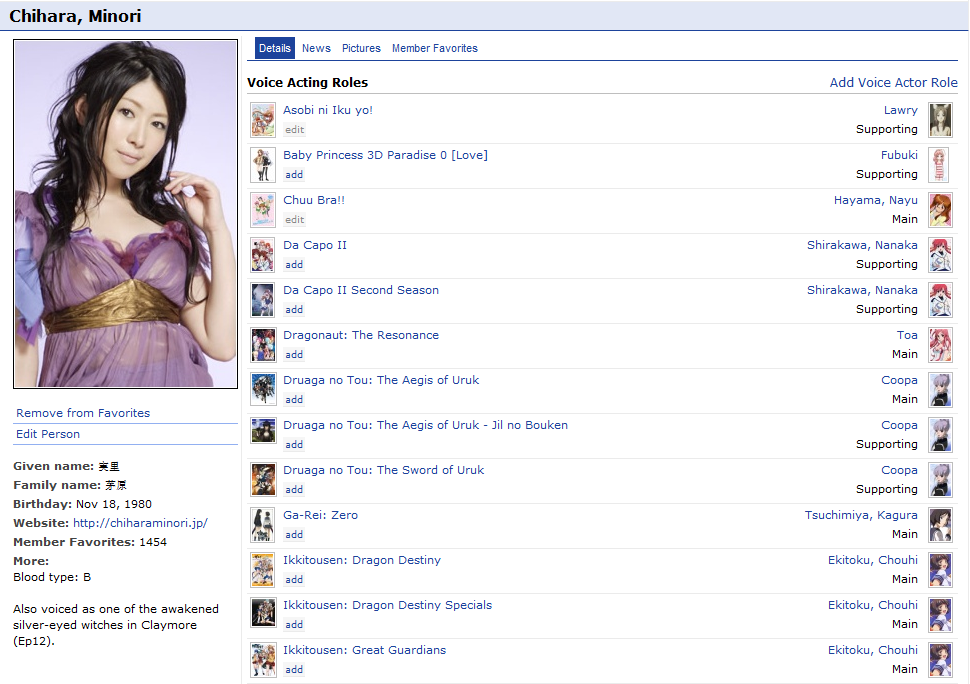Open Tsuchimiya, Kagura character link

point(861,515)
